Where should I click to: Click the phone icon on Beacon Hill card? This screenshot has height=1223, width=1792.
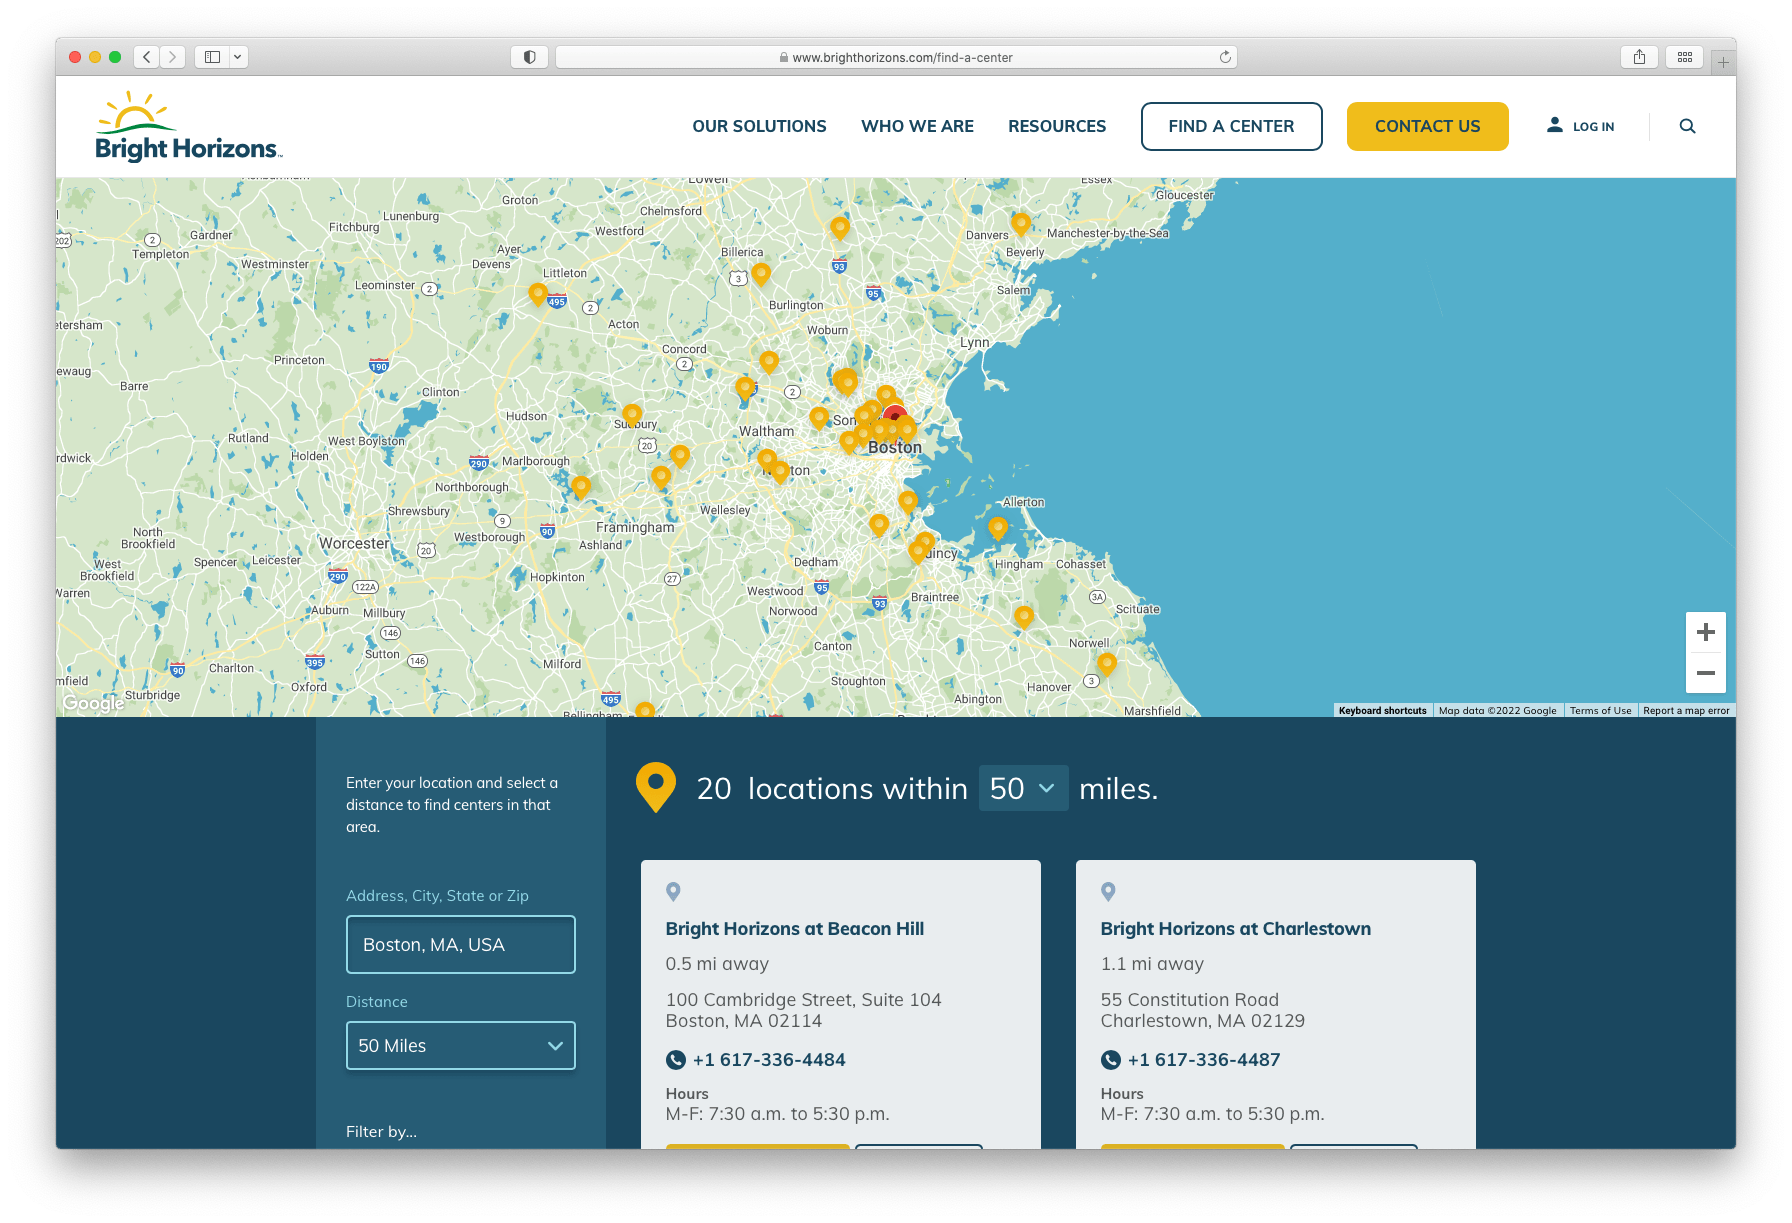676,1060
